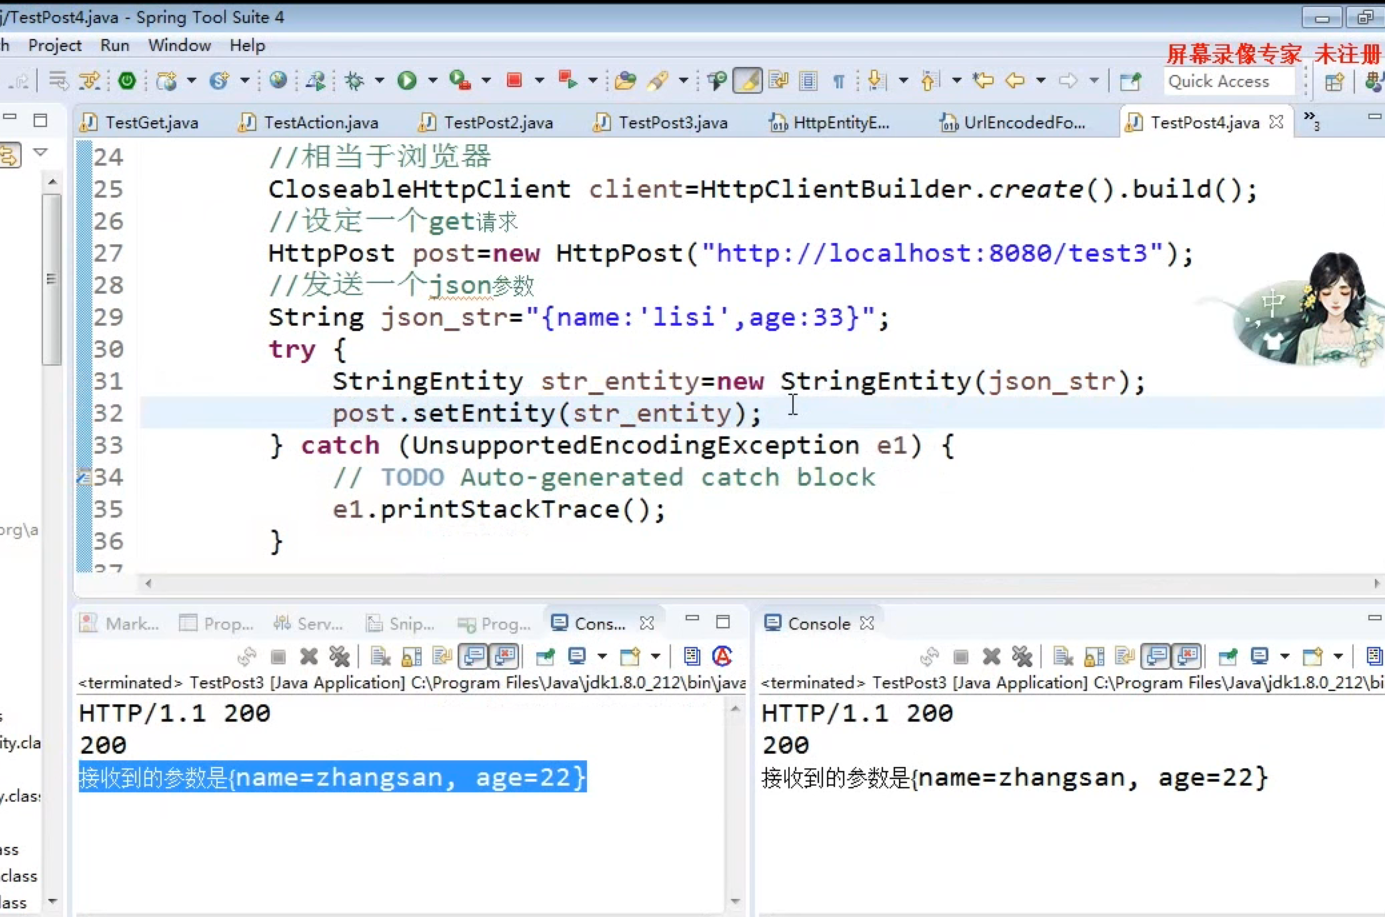
Task: Click the Spring Boot Dashboard power icon
Action: [127, 81]
